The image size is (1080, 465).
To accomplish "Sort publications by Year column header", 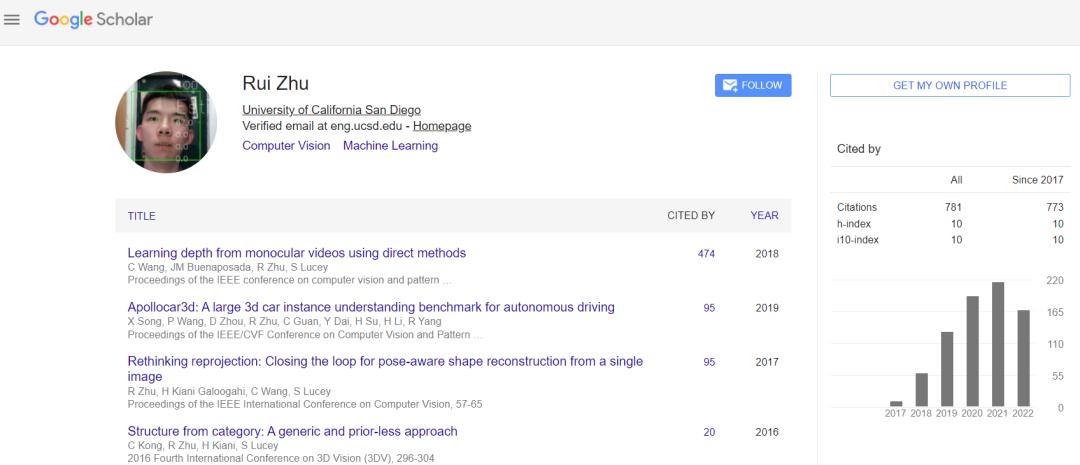I will 764,216.
